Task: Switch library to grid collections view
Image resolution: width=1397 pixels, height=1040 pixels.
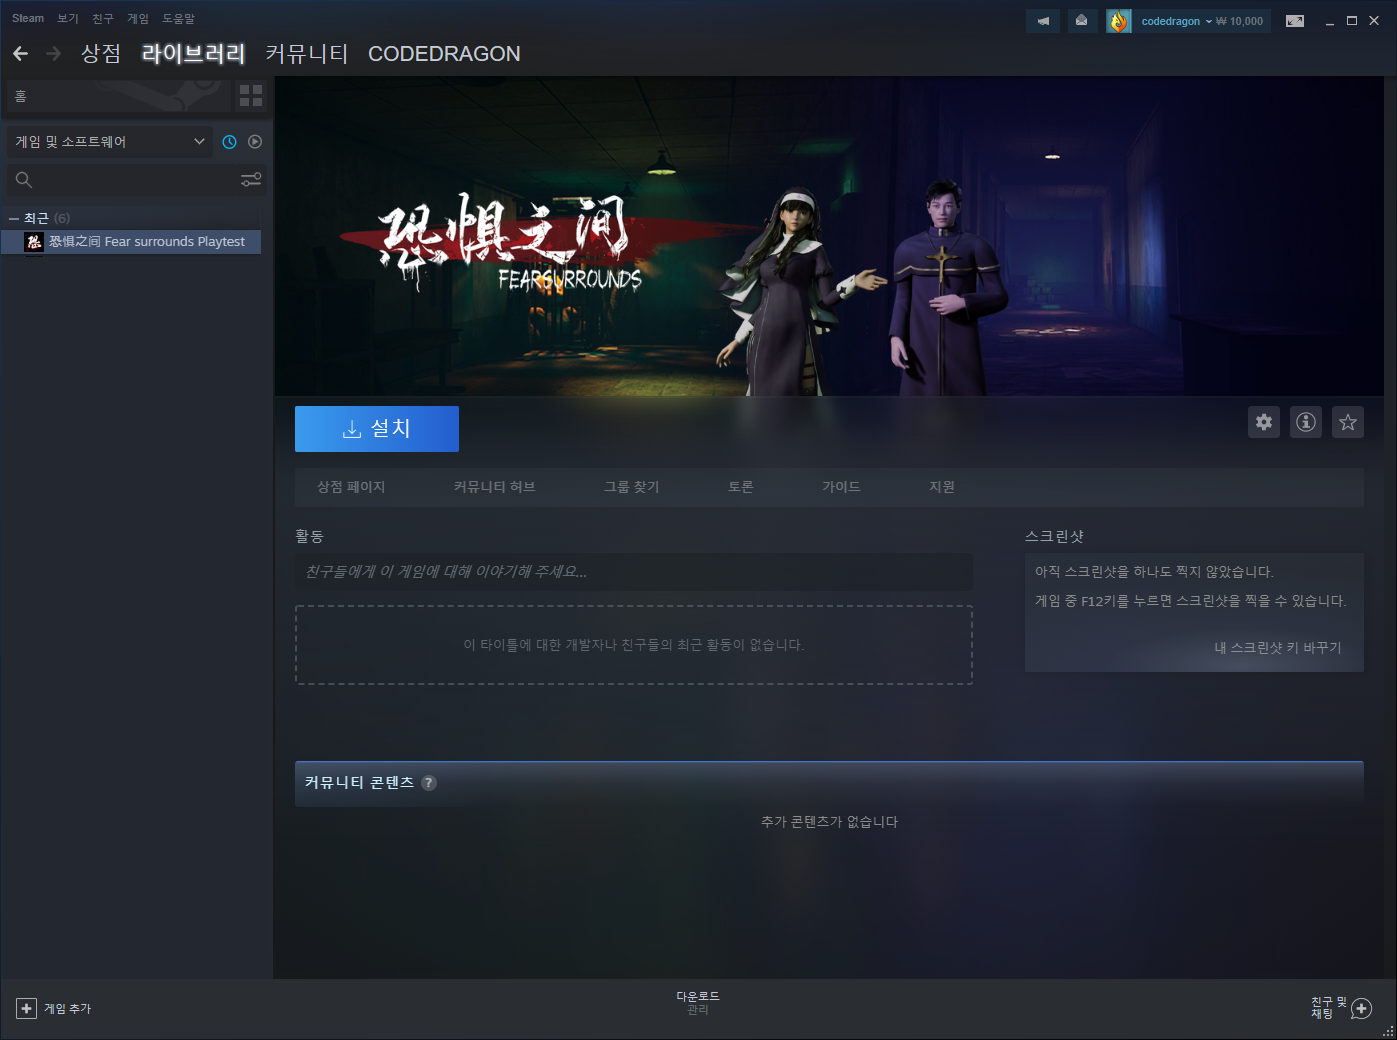Action: [251, 96]
